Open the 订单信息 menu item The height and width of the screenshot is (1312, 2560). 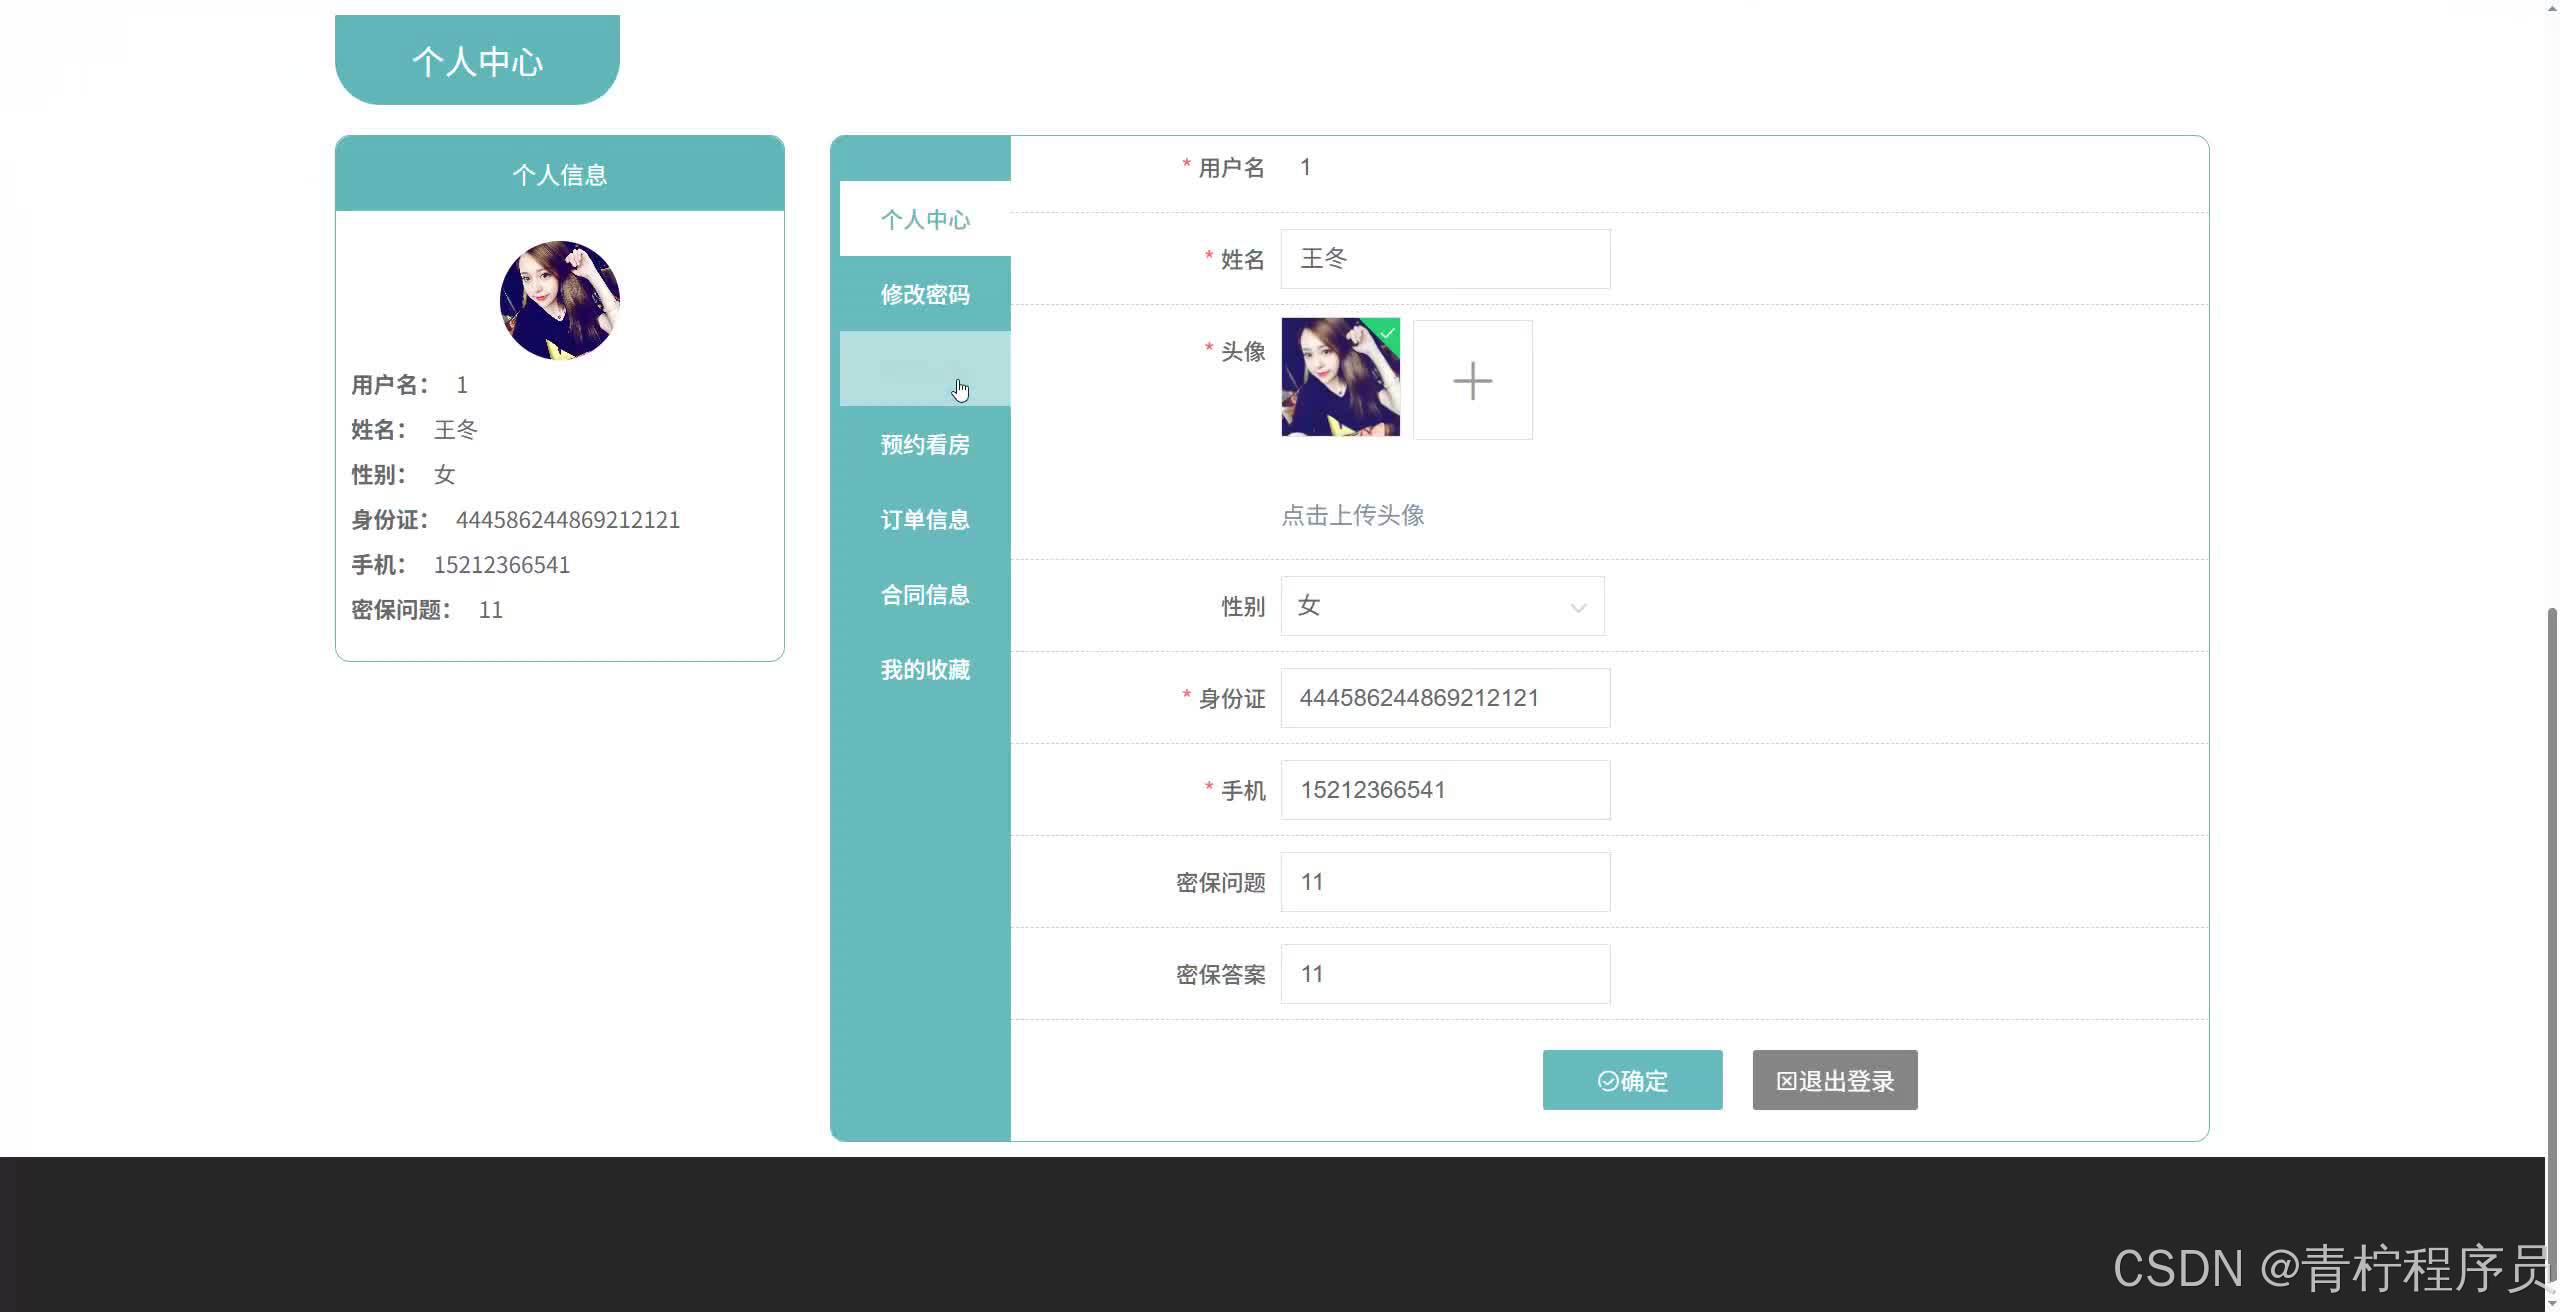pos(925,519)
